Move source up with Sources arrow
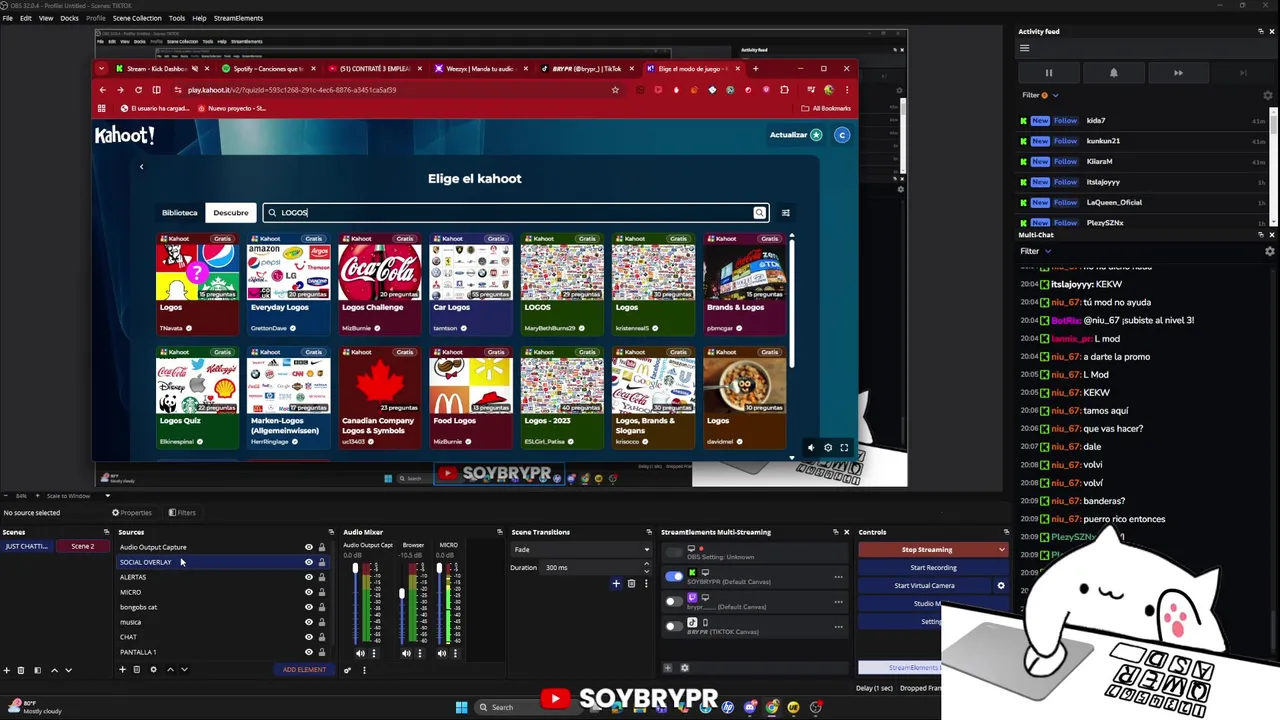 coord(170,670)
